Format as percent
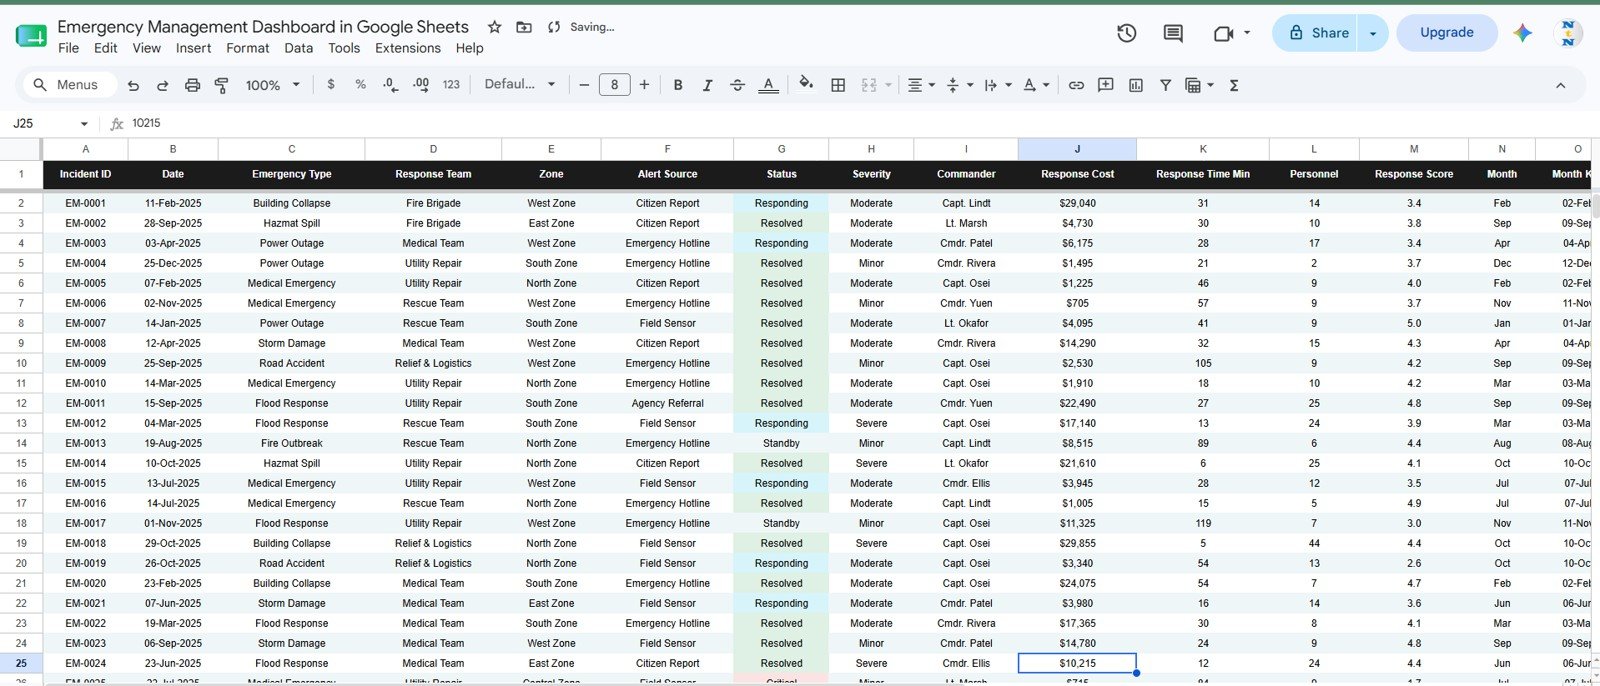The height and width of the screenshot is (686, 1600). pyautogui.click(x=360, y=85)
